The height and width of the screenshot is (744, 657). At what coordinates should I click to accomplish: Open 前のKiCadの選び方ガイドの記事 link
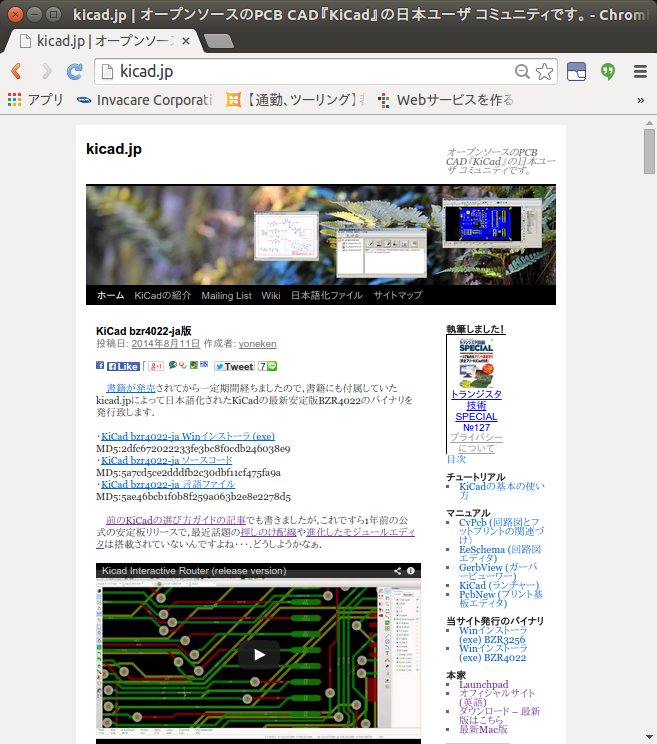(x=176, y=520)
